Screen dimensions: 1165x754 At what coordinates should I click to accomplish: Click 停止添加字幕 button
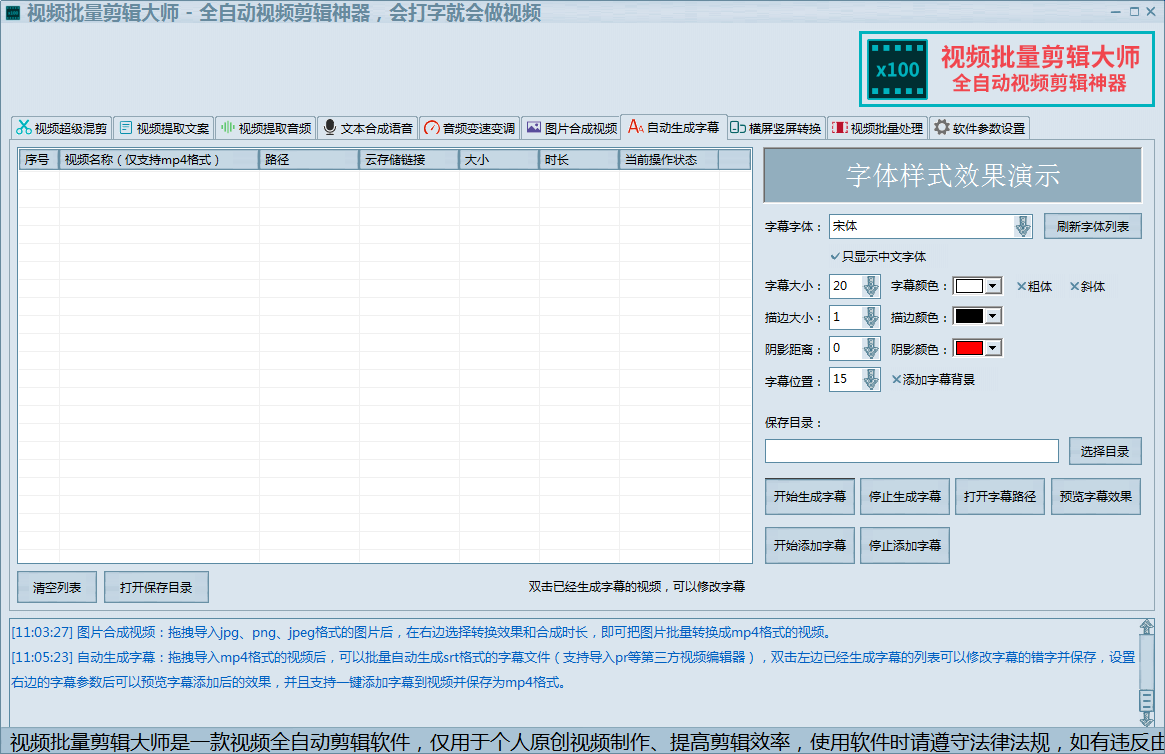[905, 545]
